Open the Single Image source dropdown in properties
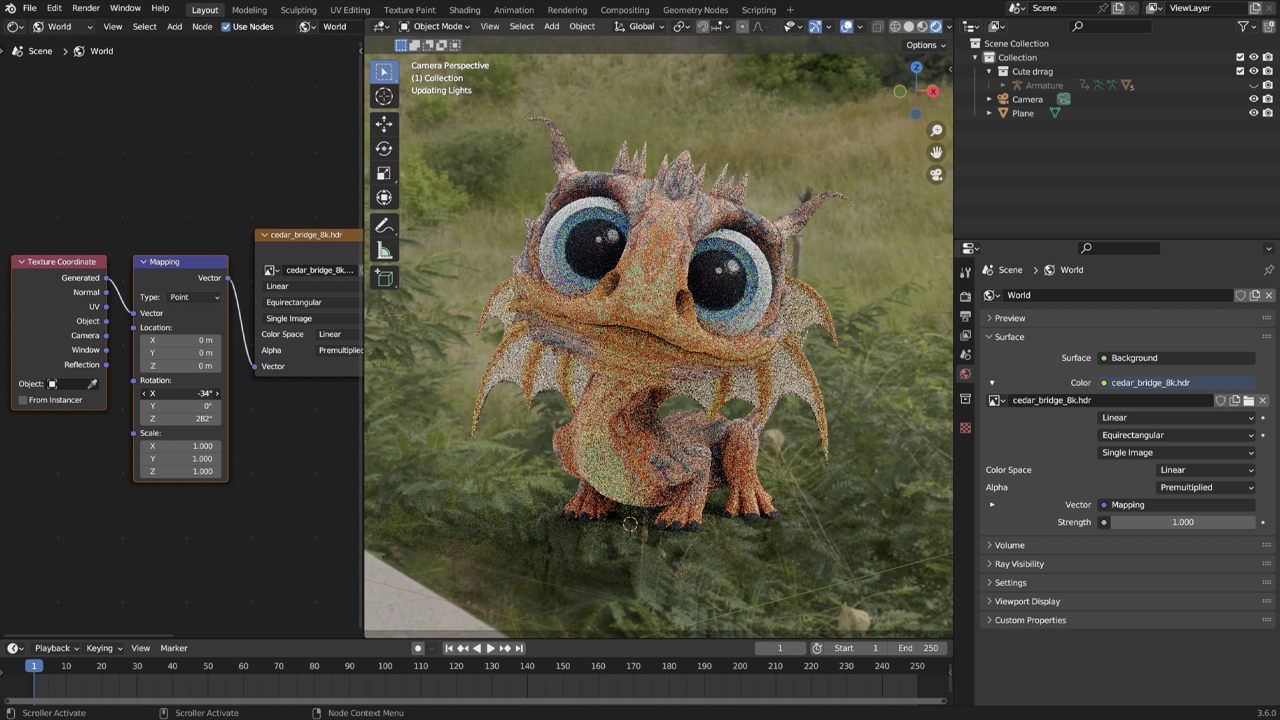1280x720 pixels. coord(1176,453)
